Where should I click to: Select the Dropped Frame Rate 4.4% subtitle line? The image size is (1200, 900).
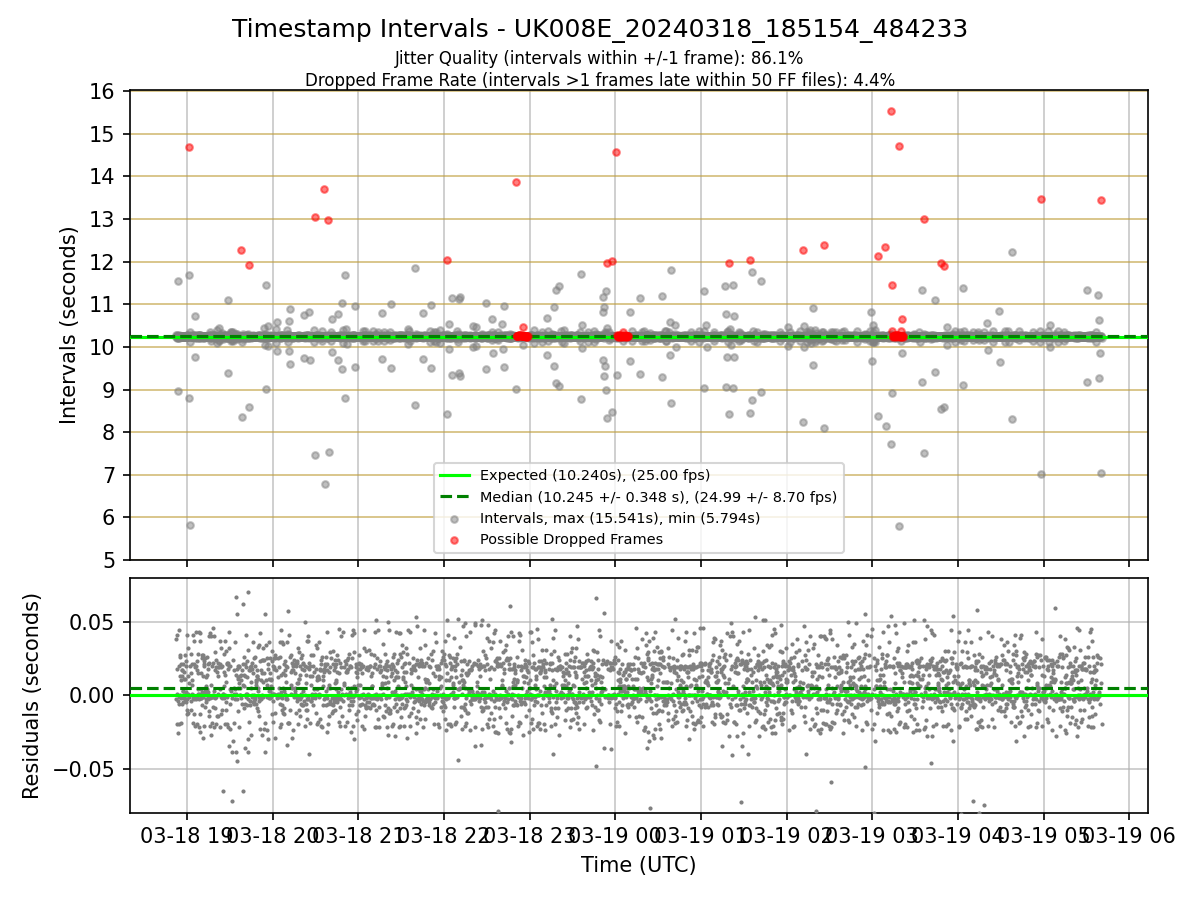(600, 79)
